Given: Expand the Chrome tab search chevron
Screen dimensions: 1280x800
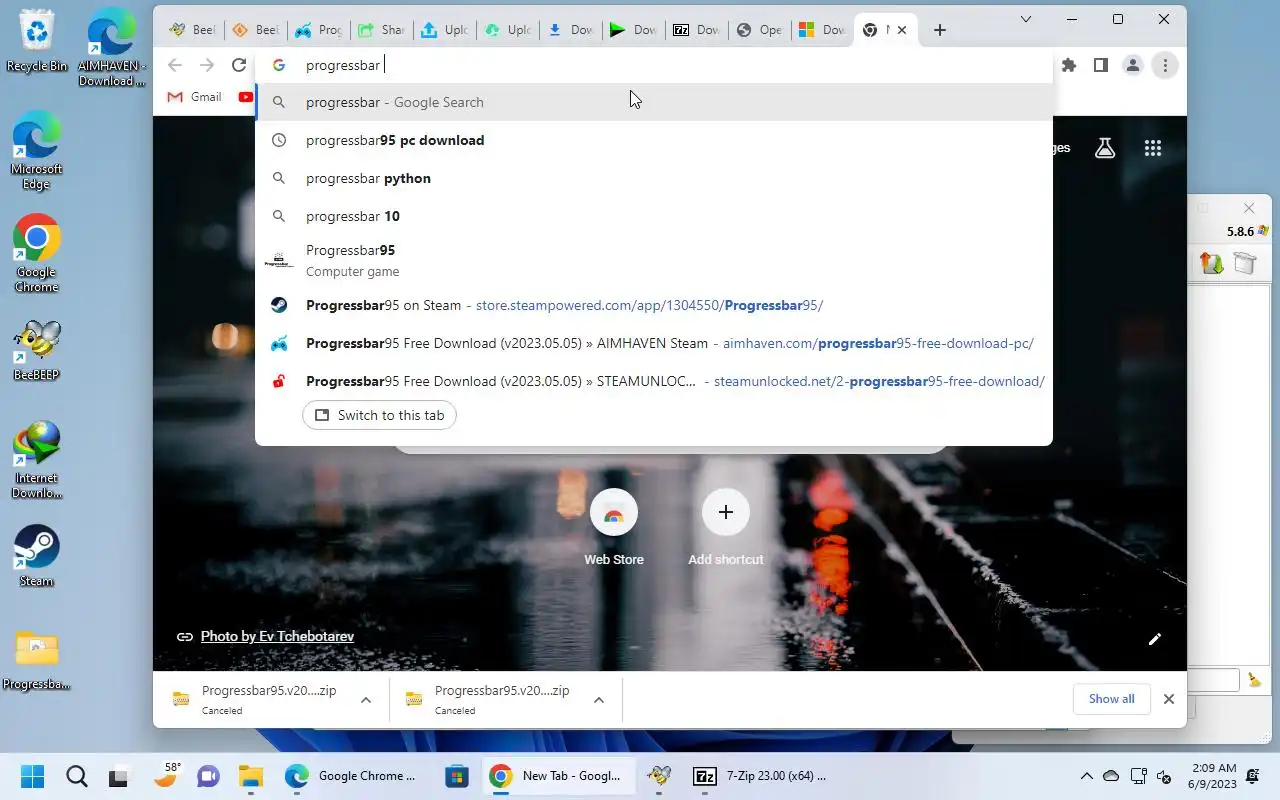Looking at the screenshot, I should tap(1025, 19).
